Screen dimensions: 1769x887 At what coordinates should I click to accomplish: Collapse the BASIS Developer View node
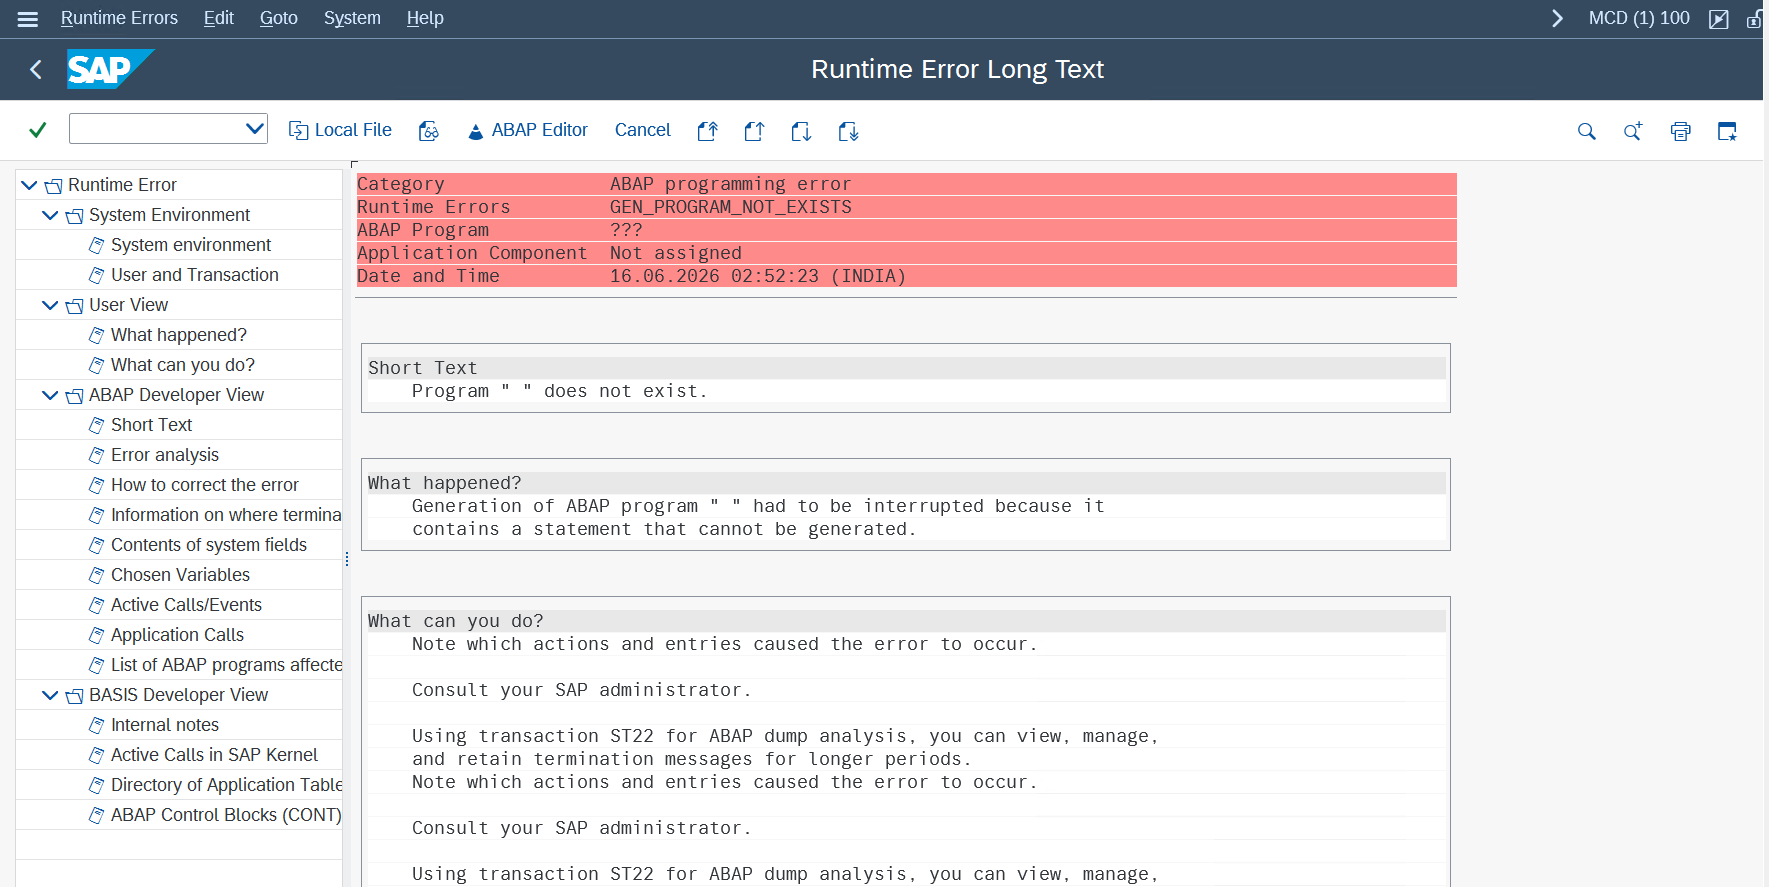50,695
